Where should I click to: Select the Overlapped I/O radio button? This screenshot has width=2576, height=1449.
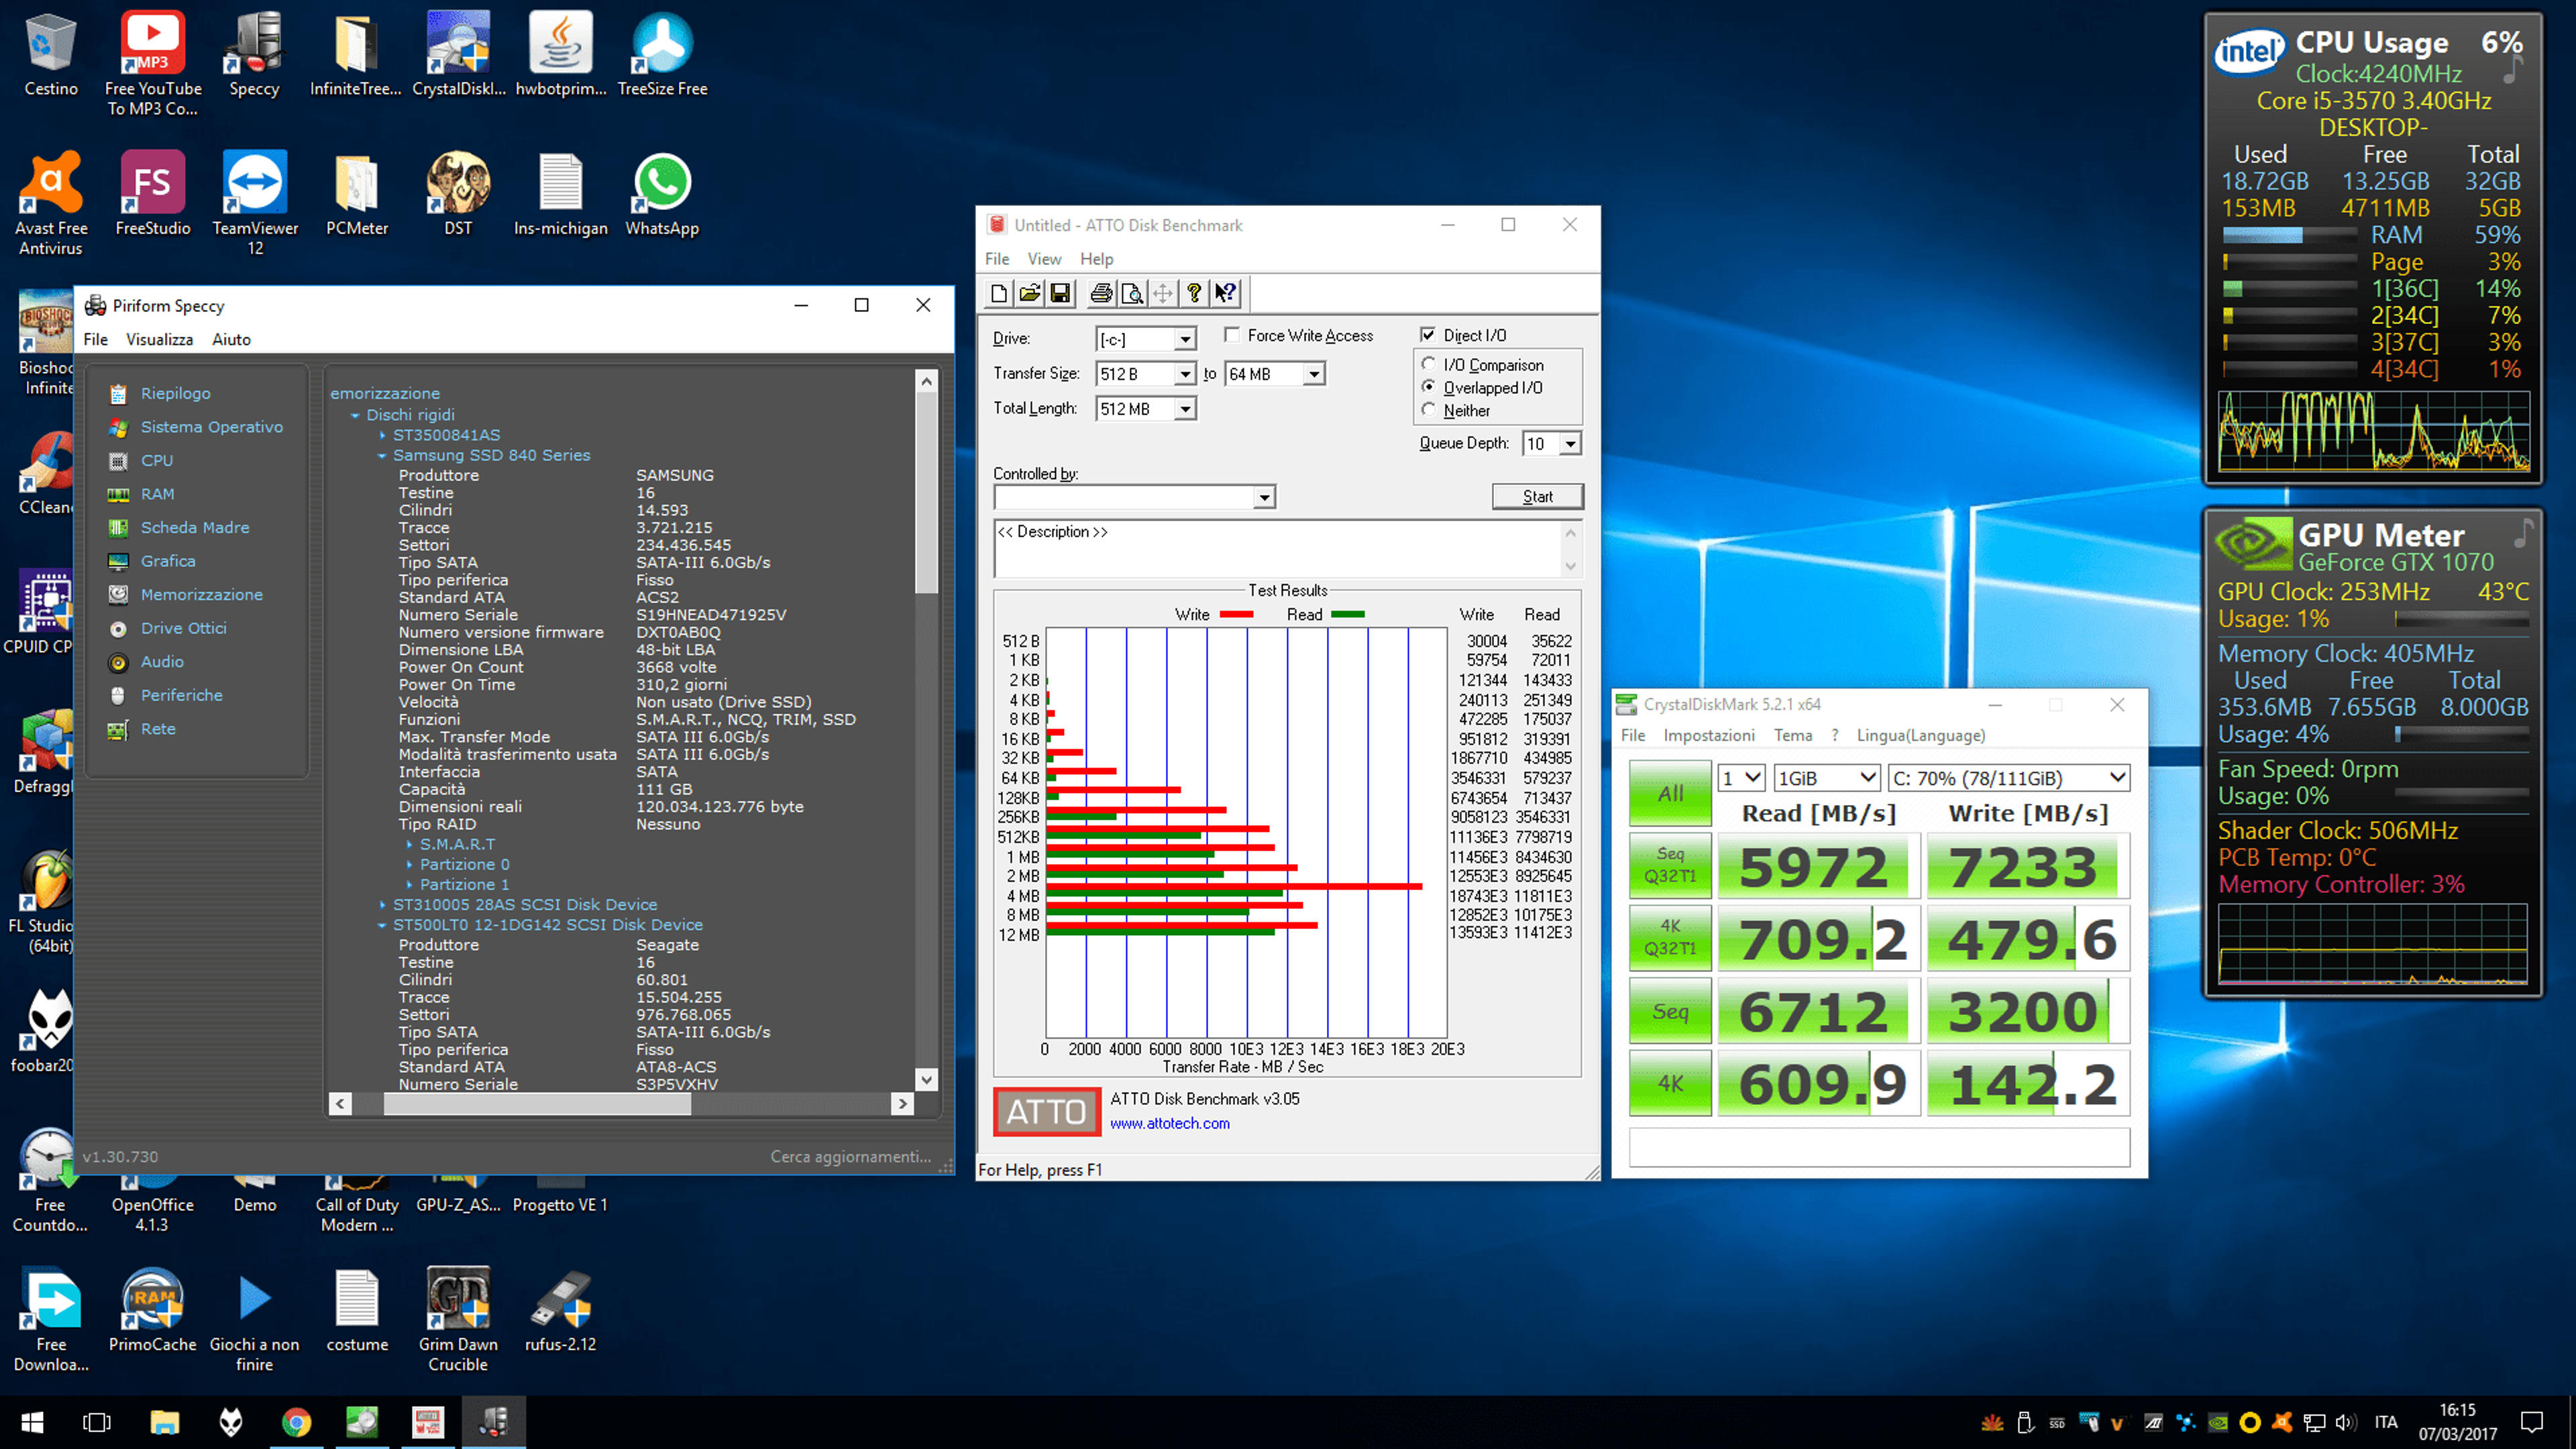click(x=1429, y=387)
